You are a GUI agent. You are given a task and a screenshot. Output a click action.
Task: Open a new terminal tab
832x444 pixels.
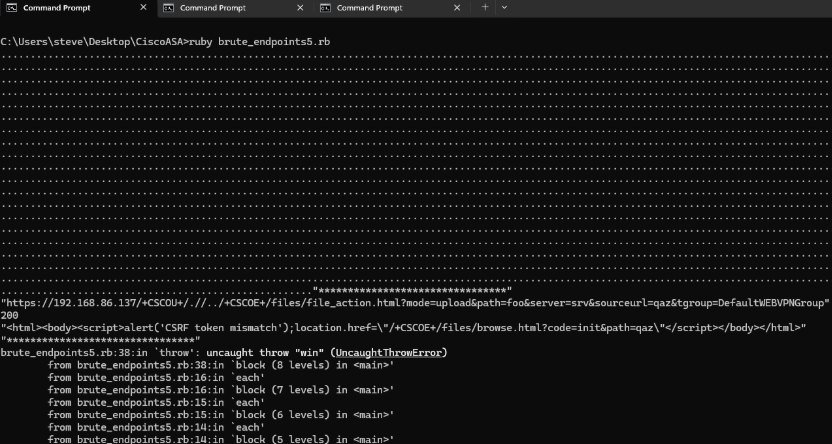[x=484, y=7]
